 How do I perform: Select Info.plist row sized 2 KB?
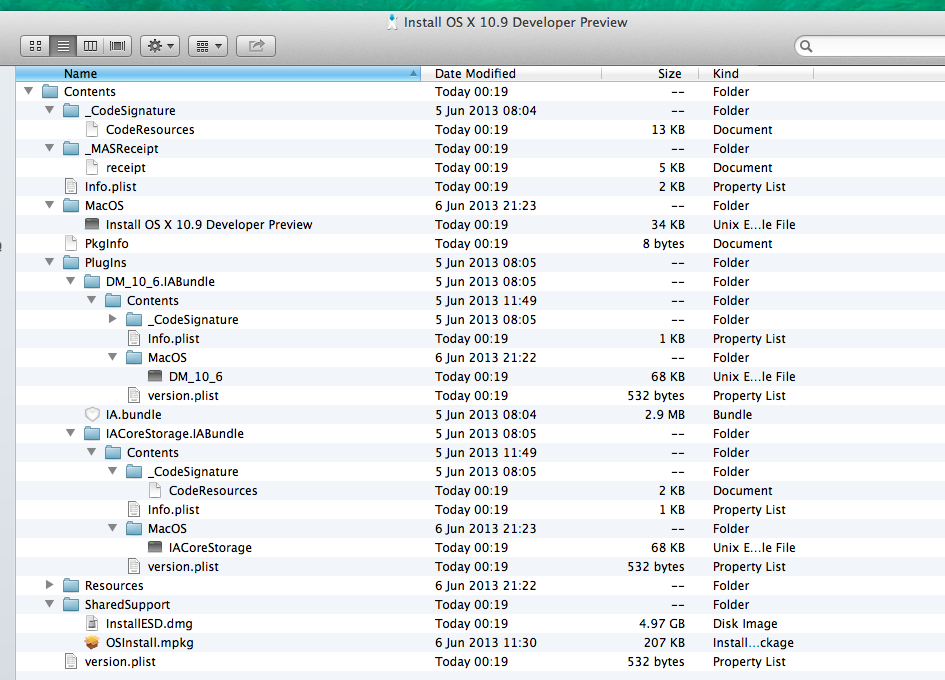480,186
